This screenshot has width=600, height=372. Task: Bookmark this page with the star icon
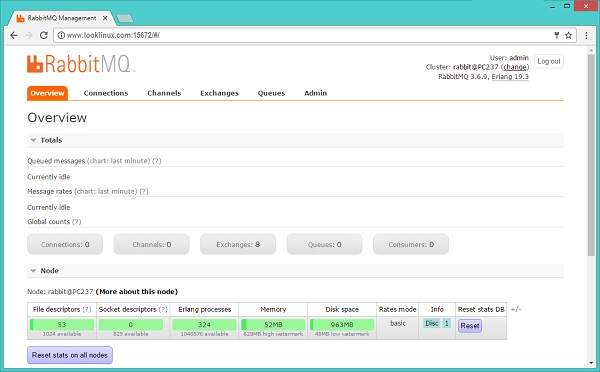coord(569,35)
